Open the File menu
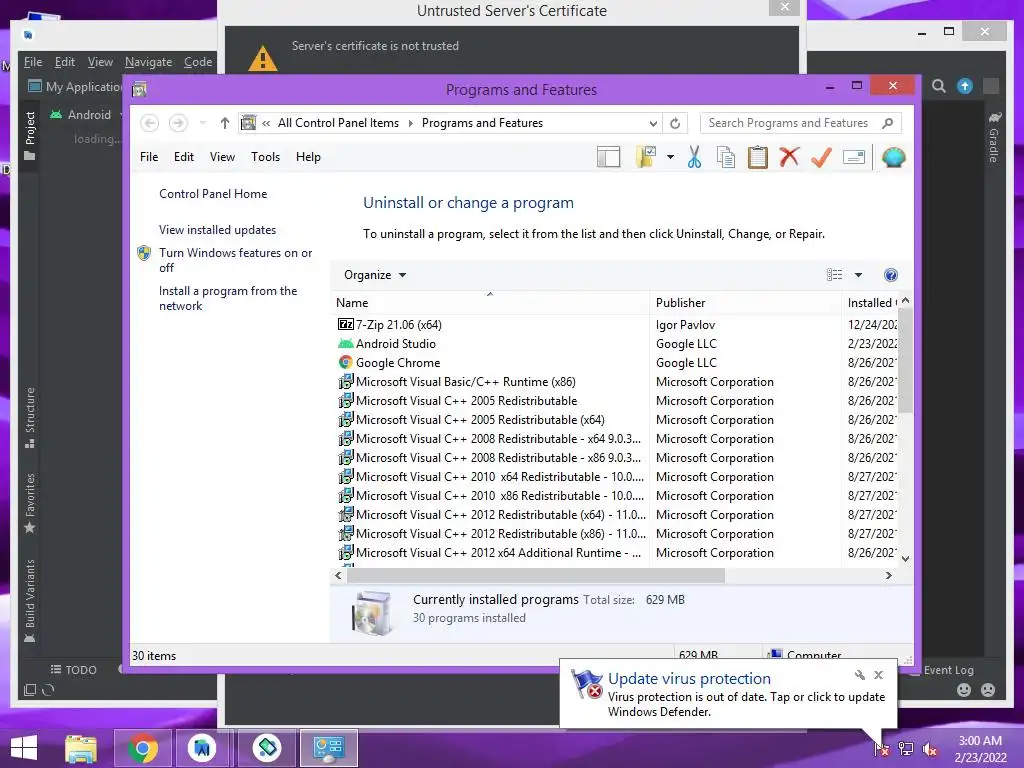Image resolution: width=1024 pixels, height=768 pixels. coord(149,157)
